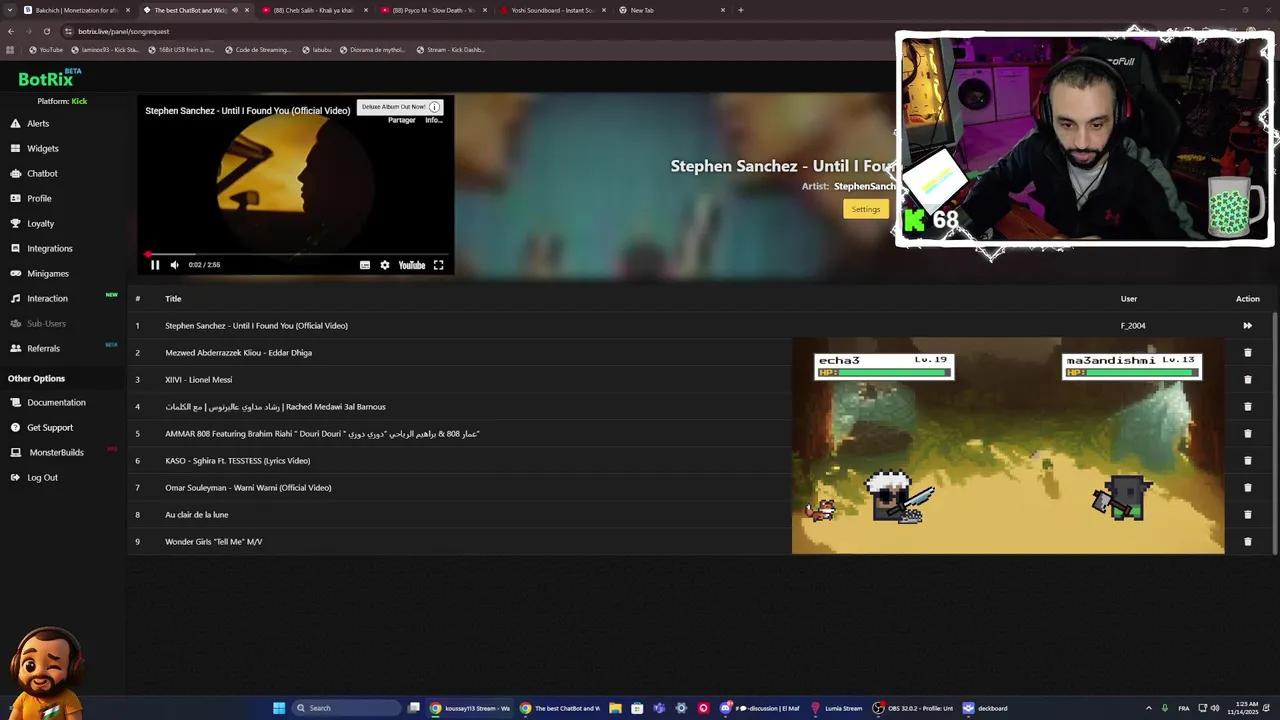
Task: Click Partager in video overlay
Action: [x=401, y=120]
